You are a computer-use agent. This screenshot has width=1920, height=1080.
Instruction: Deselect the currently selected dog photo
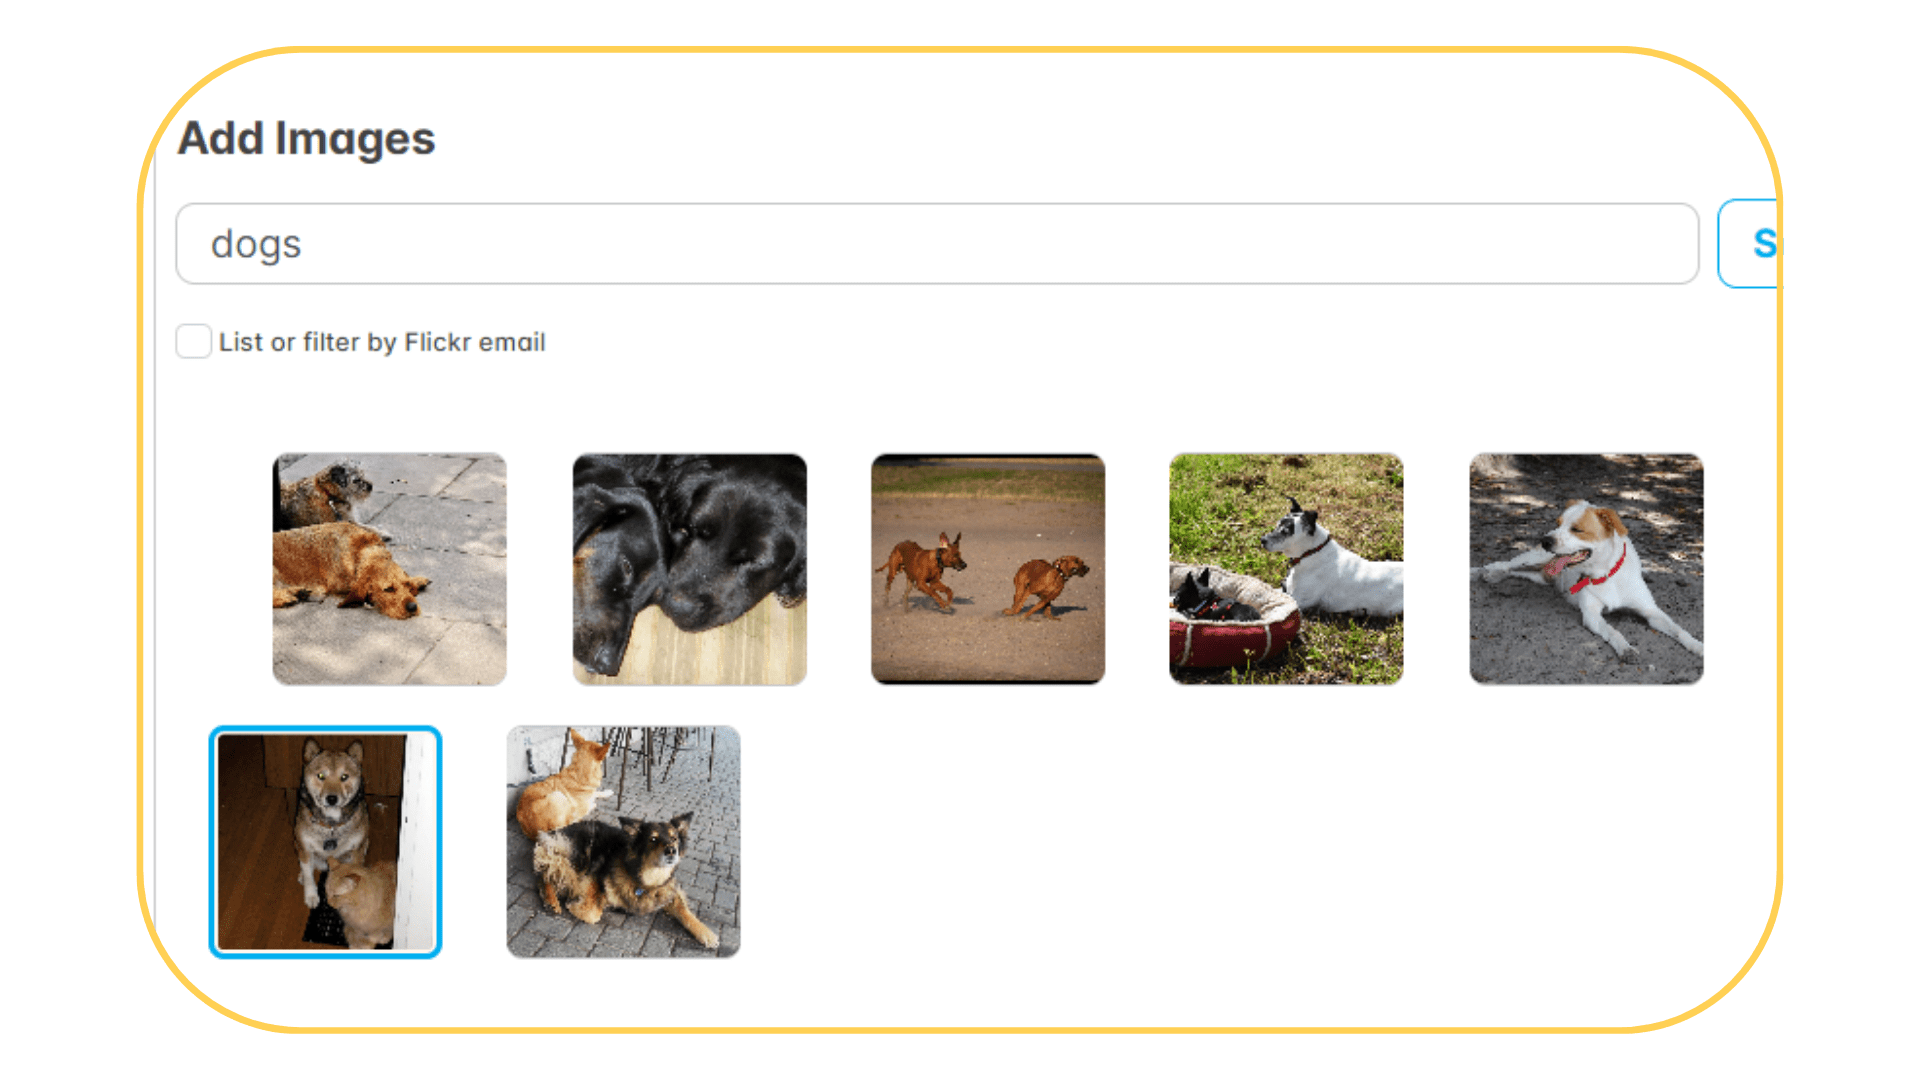tap(325, 842)
